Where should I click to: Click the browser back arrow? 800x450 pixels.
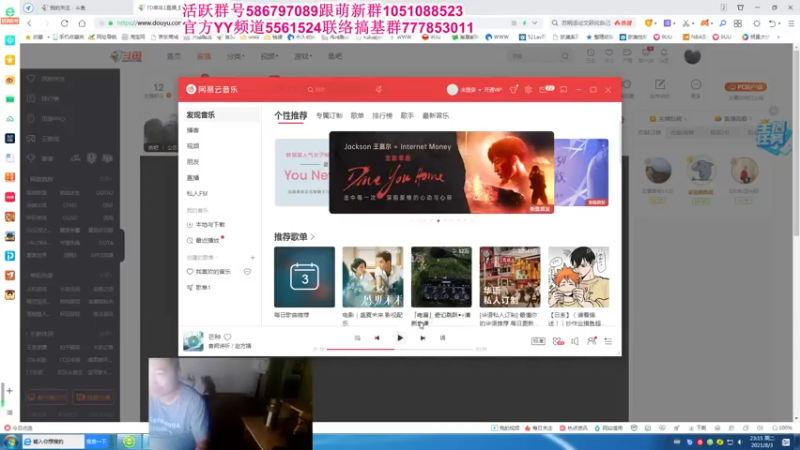[x=29, y=23]
